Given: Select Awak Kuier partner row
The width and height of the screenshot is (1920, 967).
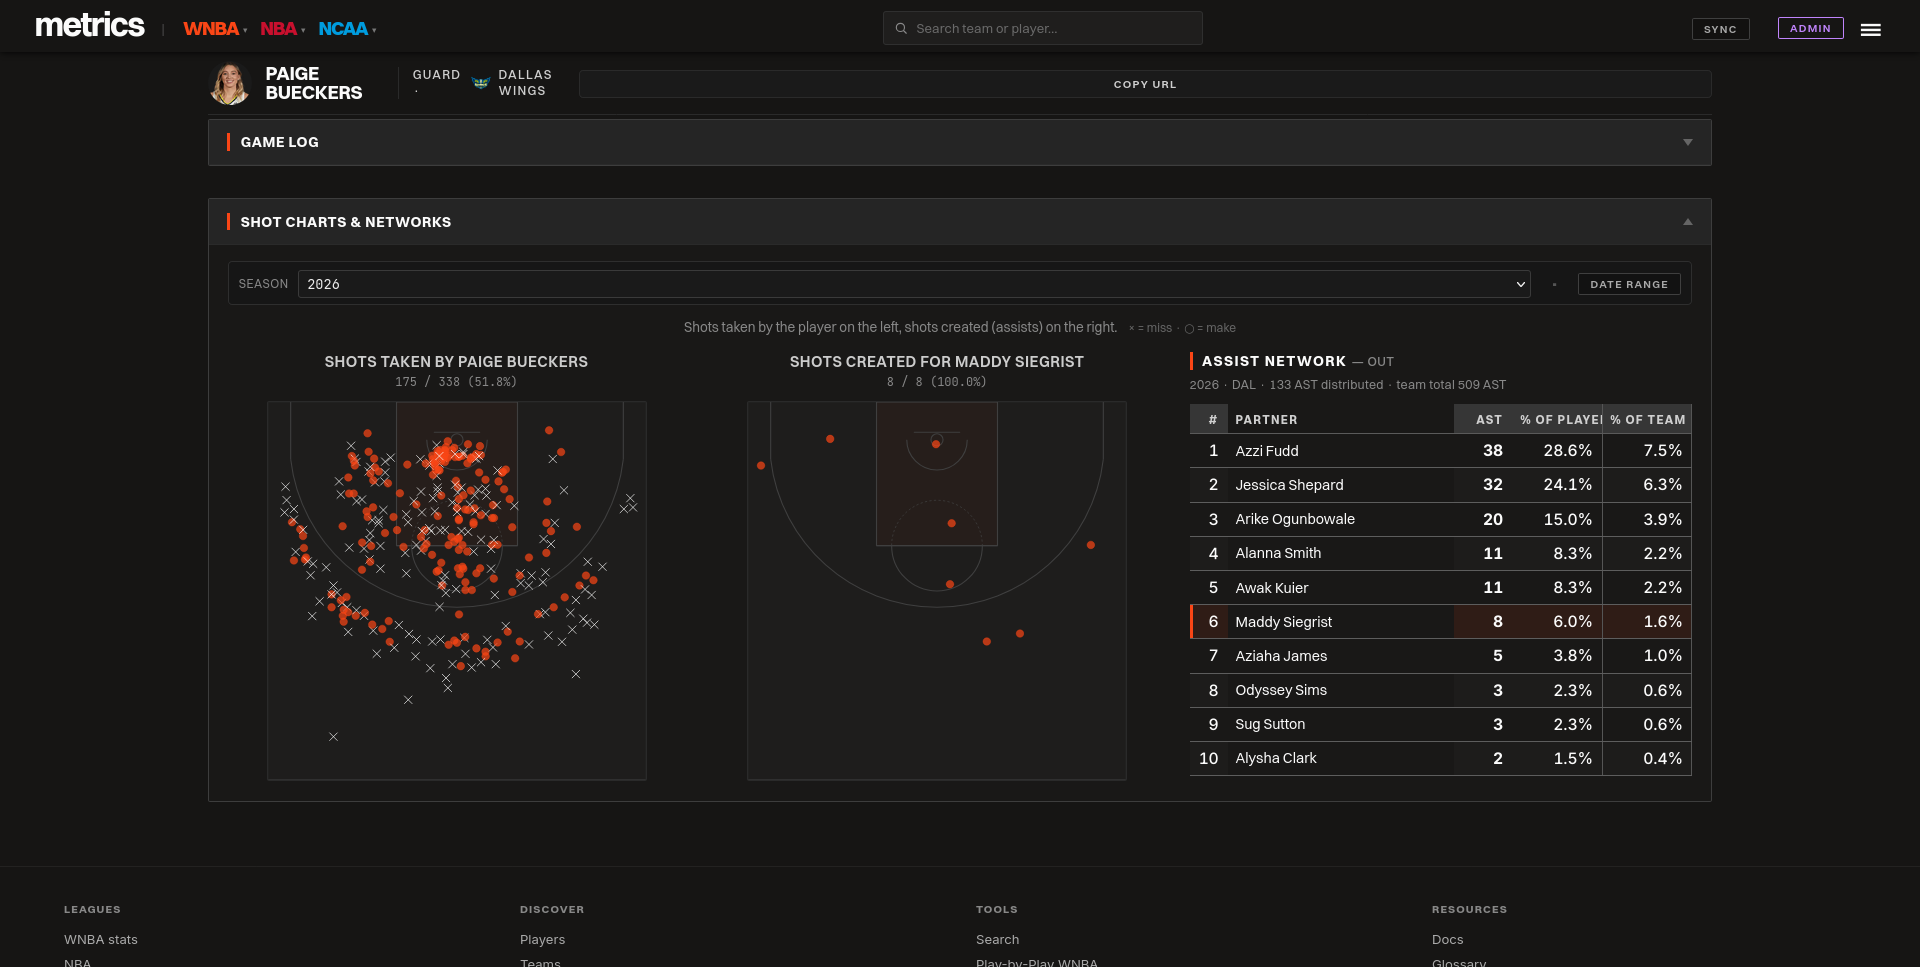Looking at the screenshot, I should [1440, 588].
